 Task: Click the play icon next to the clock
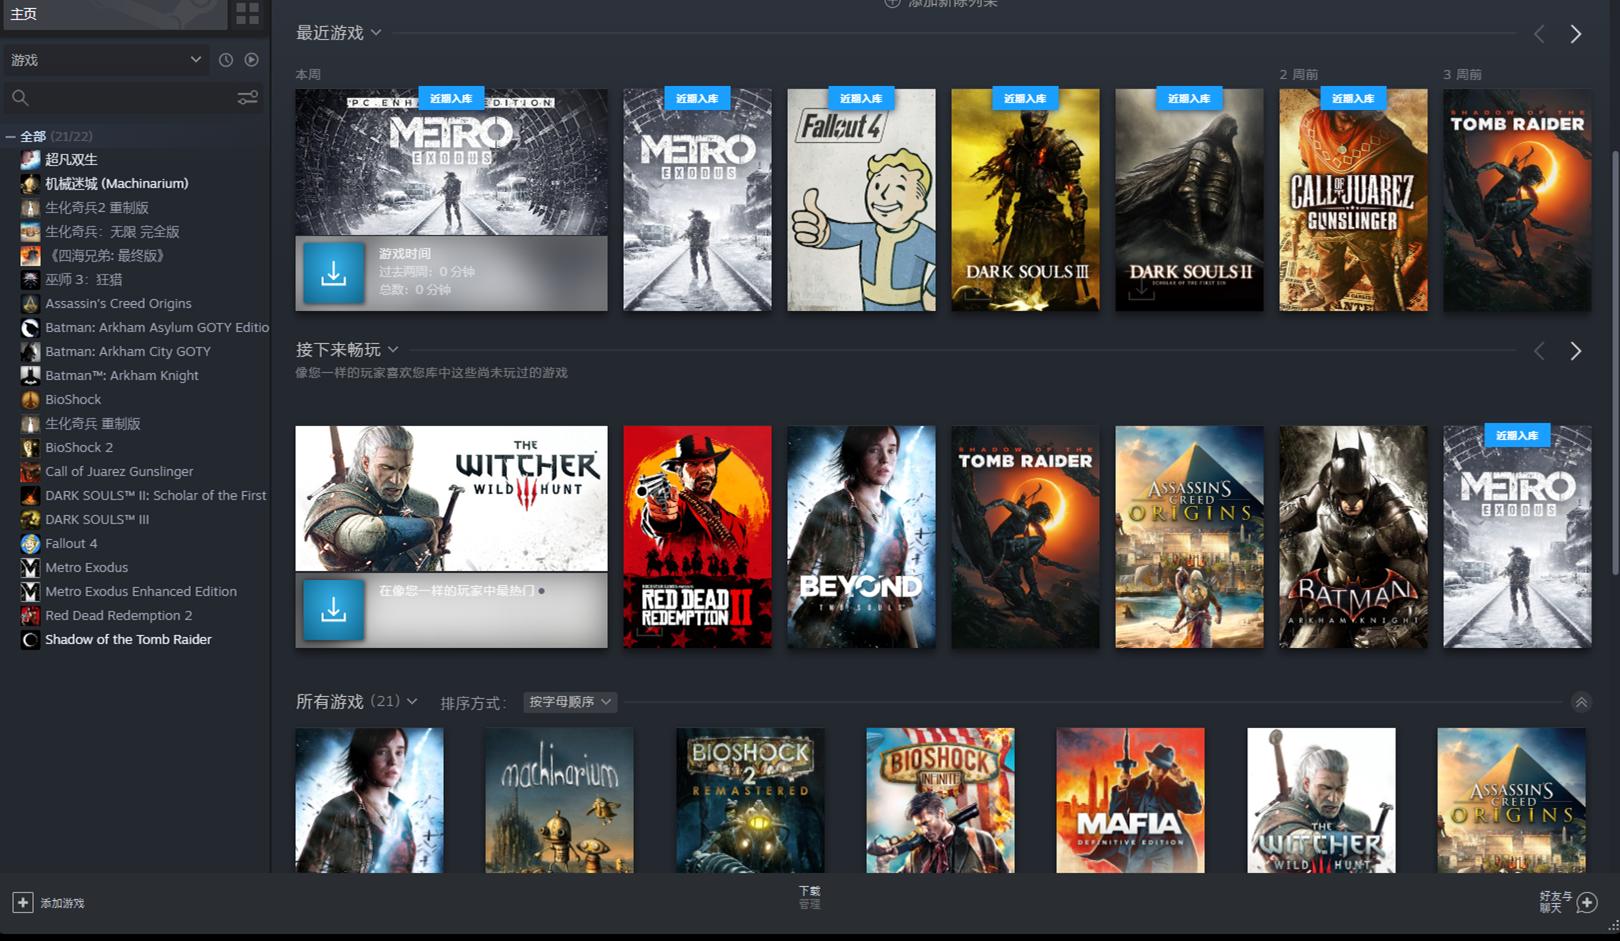coord(251,59)
